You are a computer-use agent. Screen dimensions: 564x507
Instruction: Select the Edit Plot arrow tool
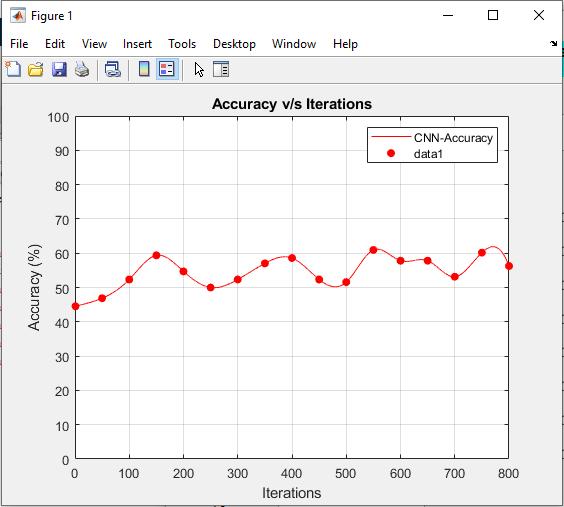pos(199,69)
